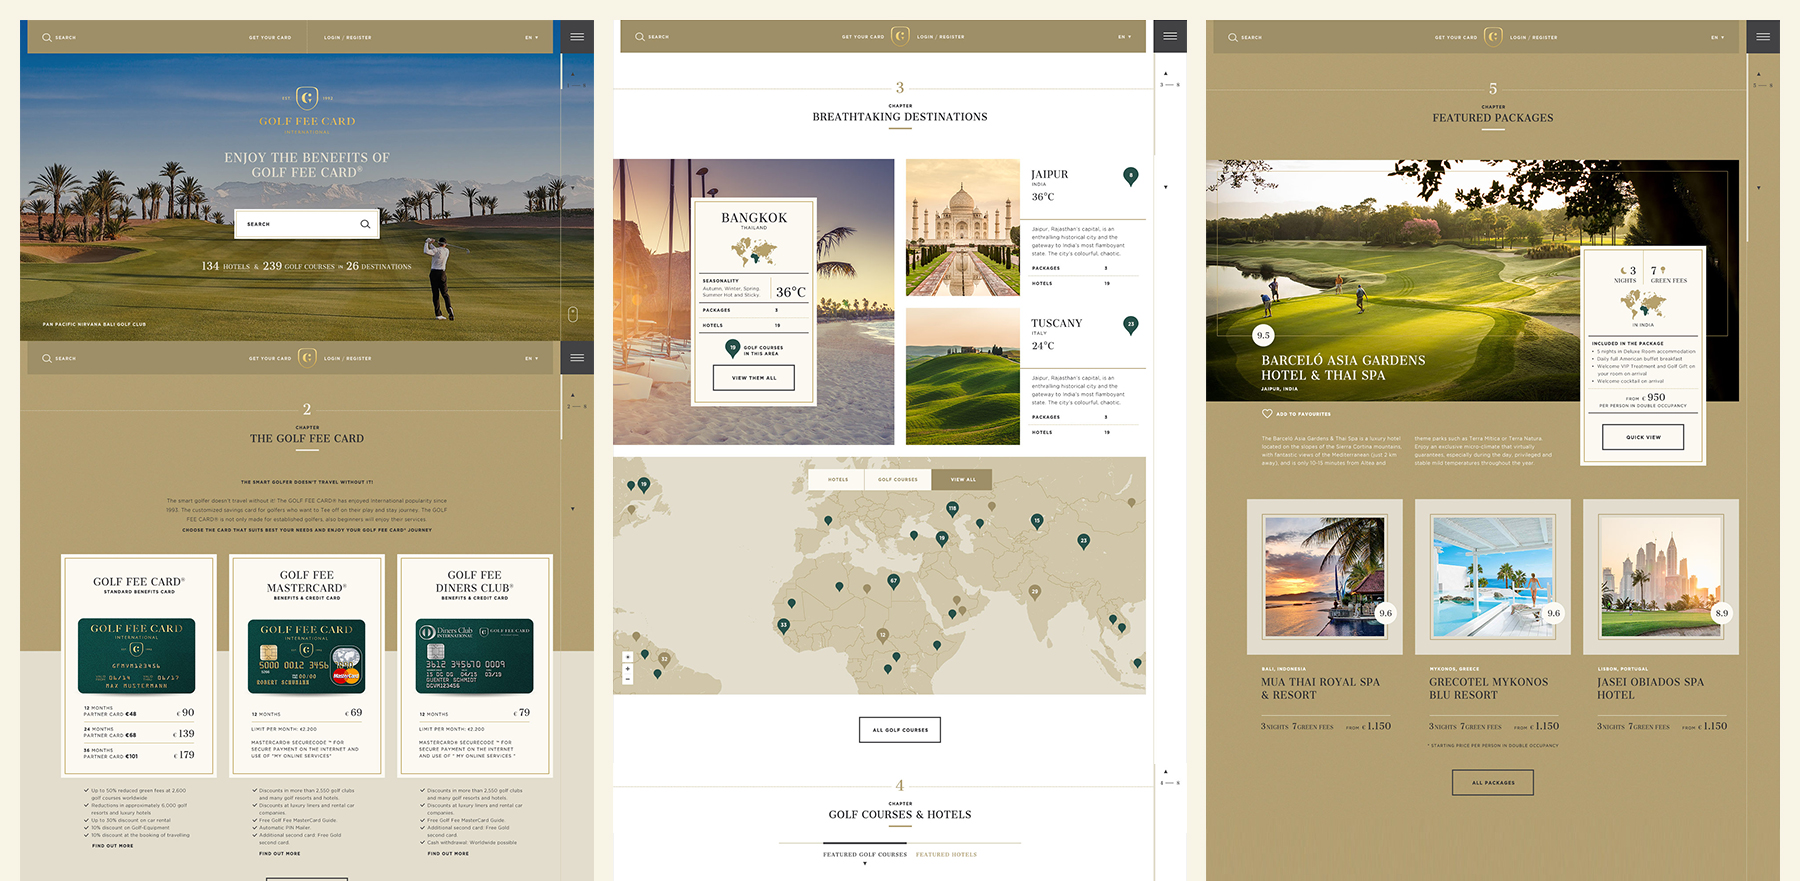Open the EN language dropdown over hero image
Screen dimensions: 1800x881
(x=531, y=37)
